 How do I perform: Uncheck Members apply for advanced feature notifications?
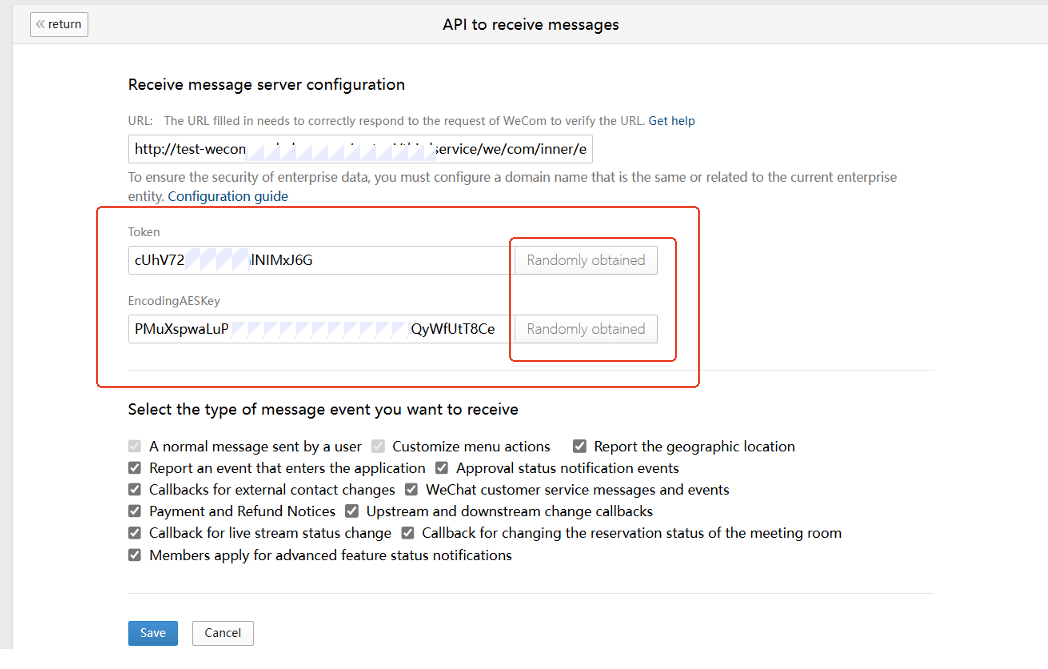coord(135,555)
